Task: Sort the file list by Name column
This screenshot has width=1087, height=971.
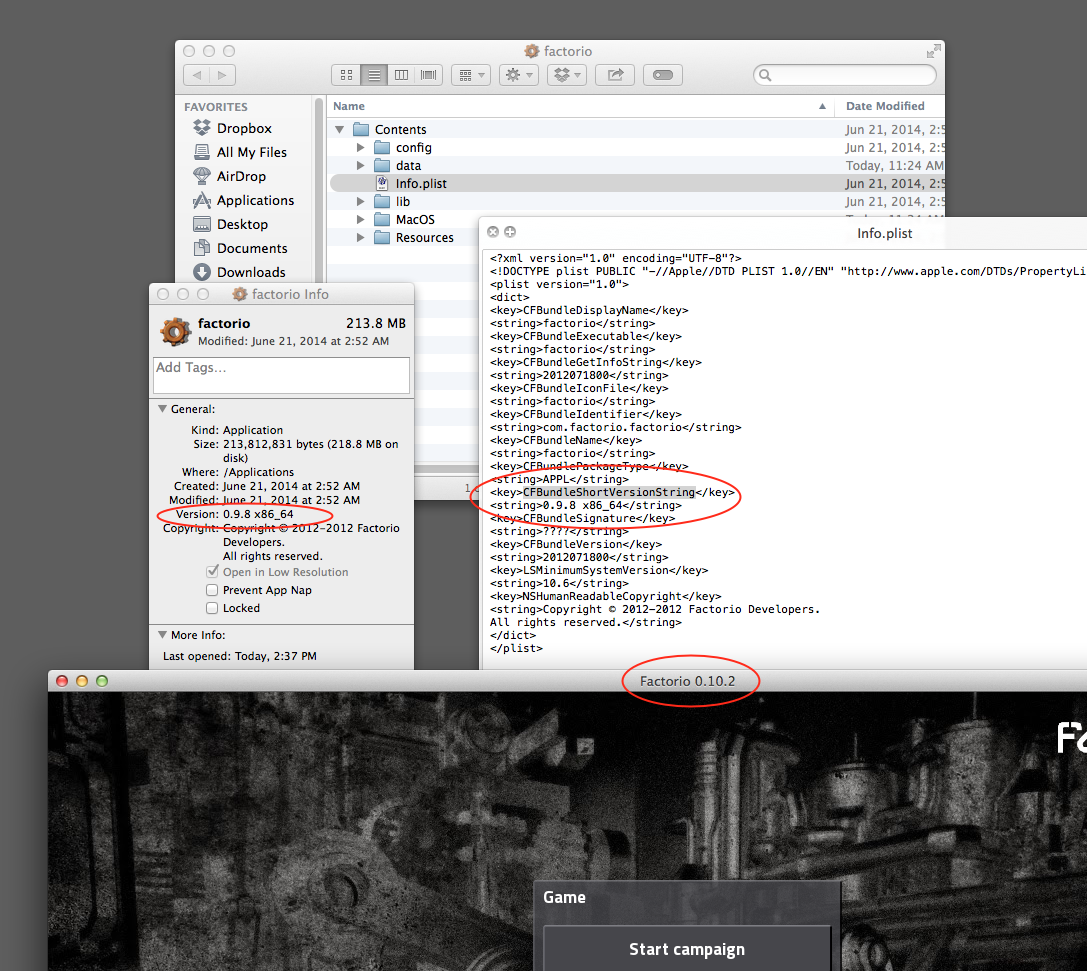Action: click(580, 106)
